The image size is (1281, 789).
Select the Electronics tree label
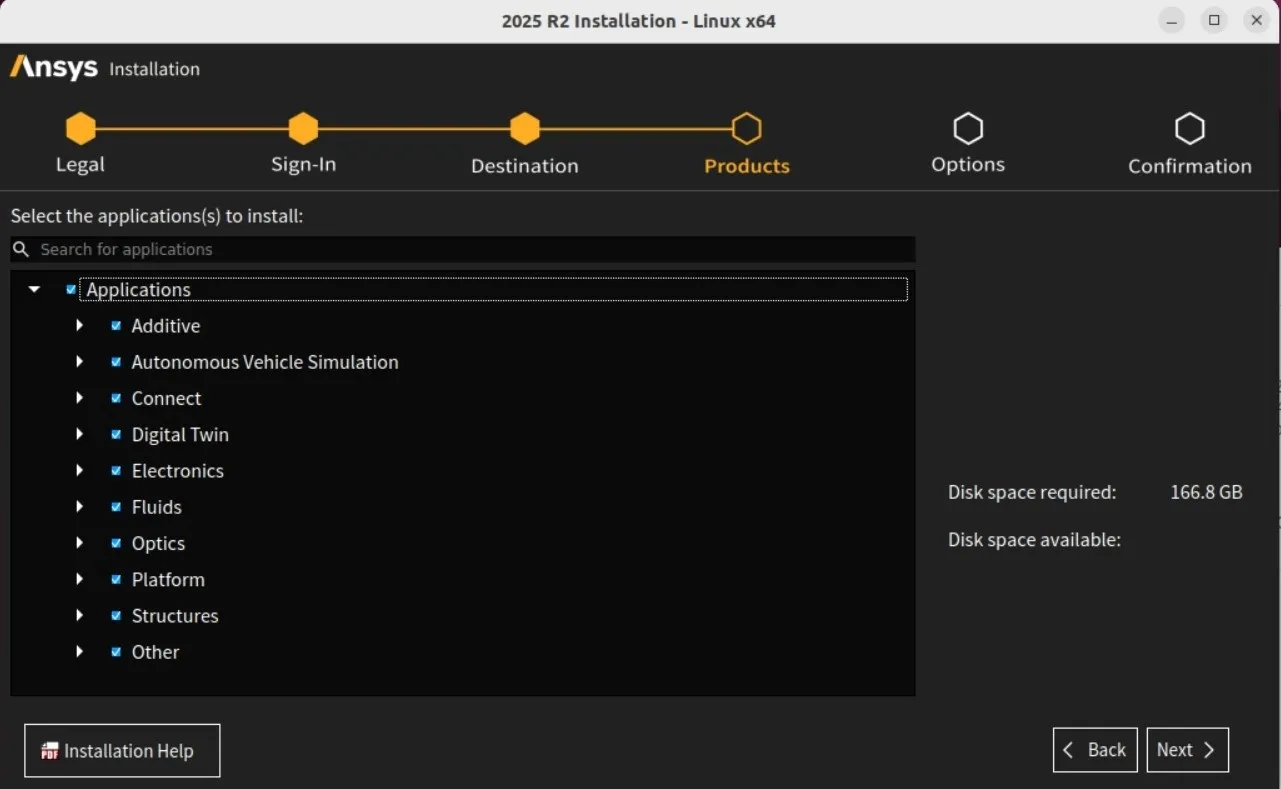coord(178,471)
